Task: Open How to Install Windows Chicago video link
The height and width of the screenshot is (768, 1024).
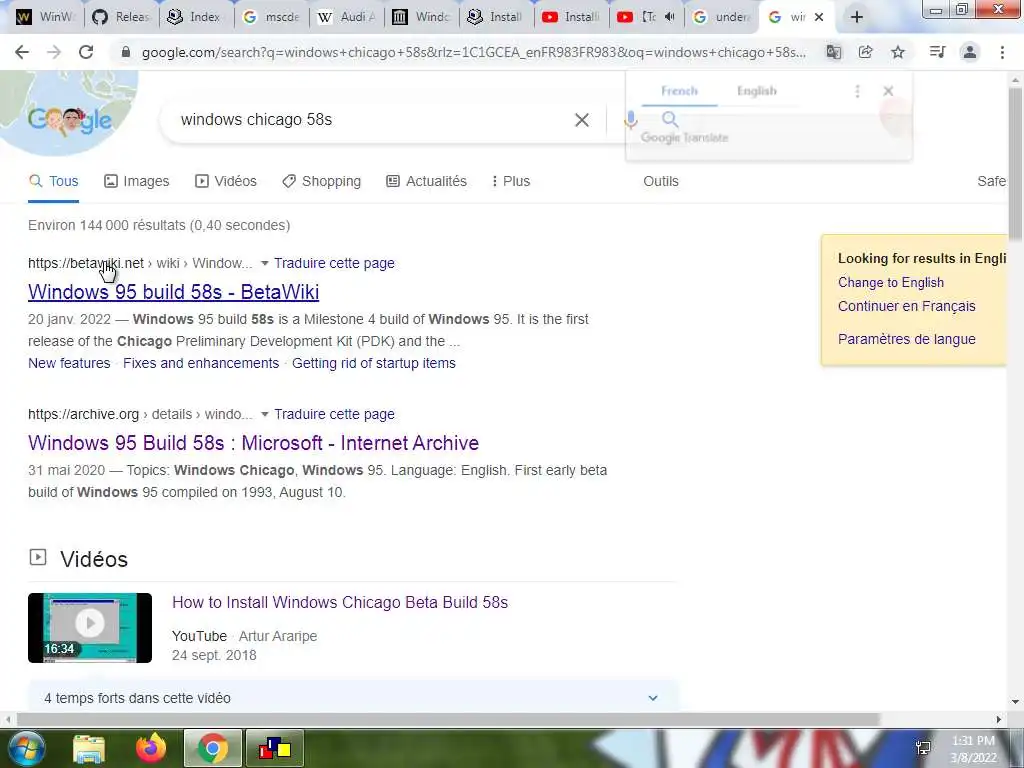Action: click(340, 602)
